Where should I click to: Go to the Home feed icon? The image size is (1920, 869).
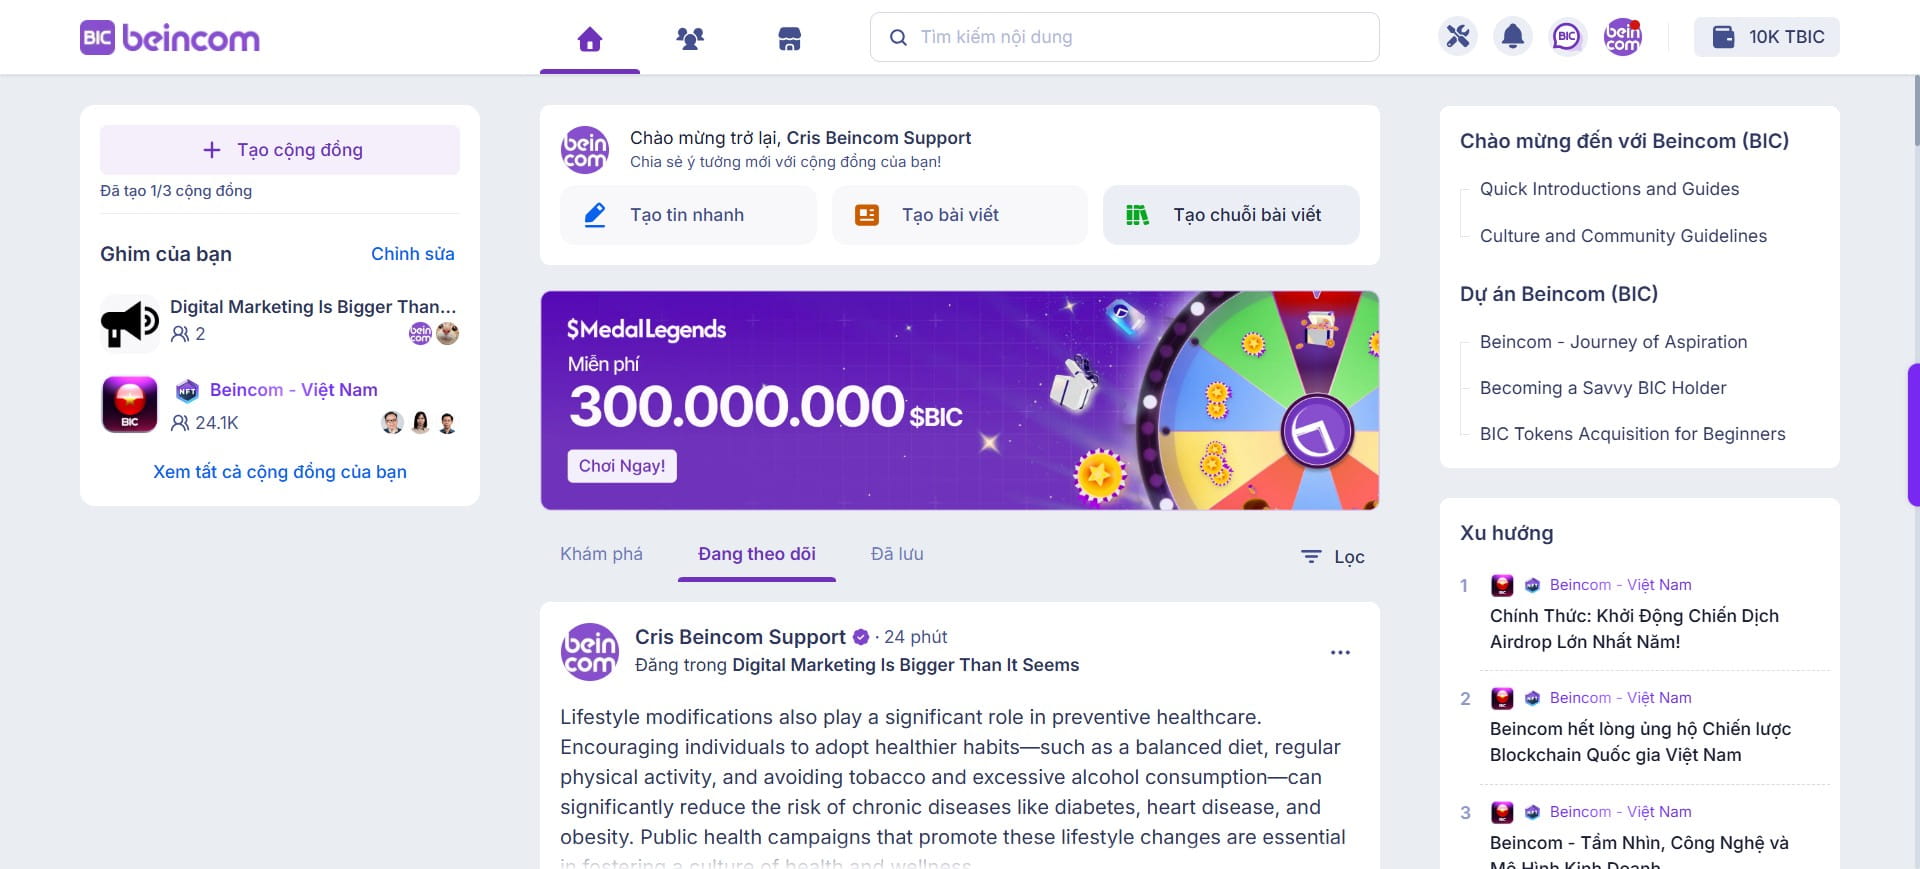(x=590, y=39)
